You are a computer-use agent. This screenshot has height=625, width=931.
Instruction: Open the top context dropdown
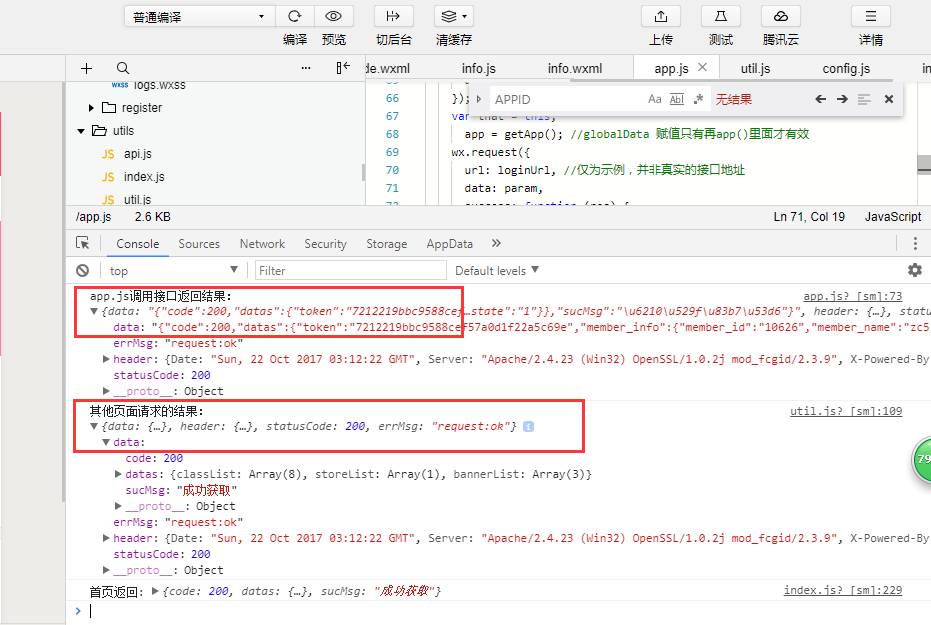click(x=173, y=271)
